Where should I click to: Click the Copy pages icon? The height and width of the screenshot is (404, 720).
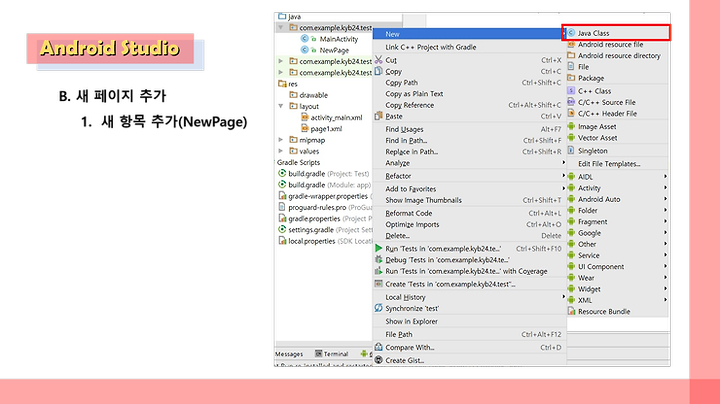[x=378, y=71]
